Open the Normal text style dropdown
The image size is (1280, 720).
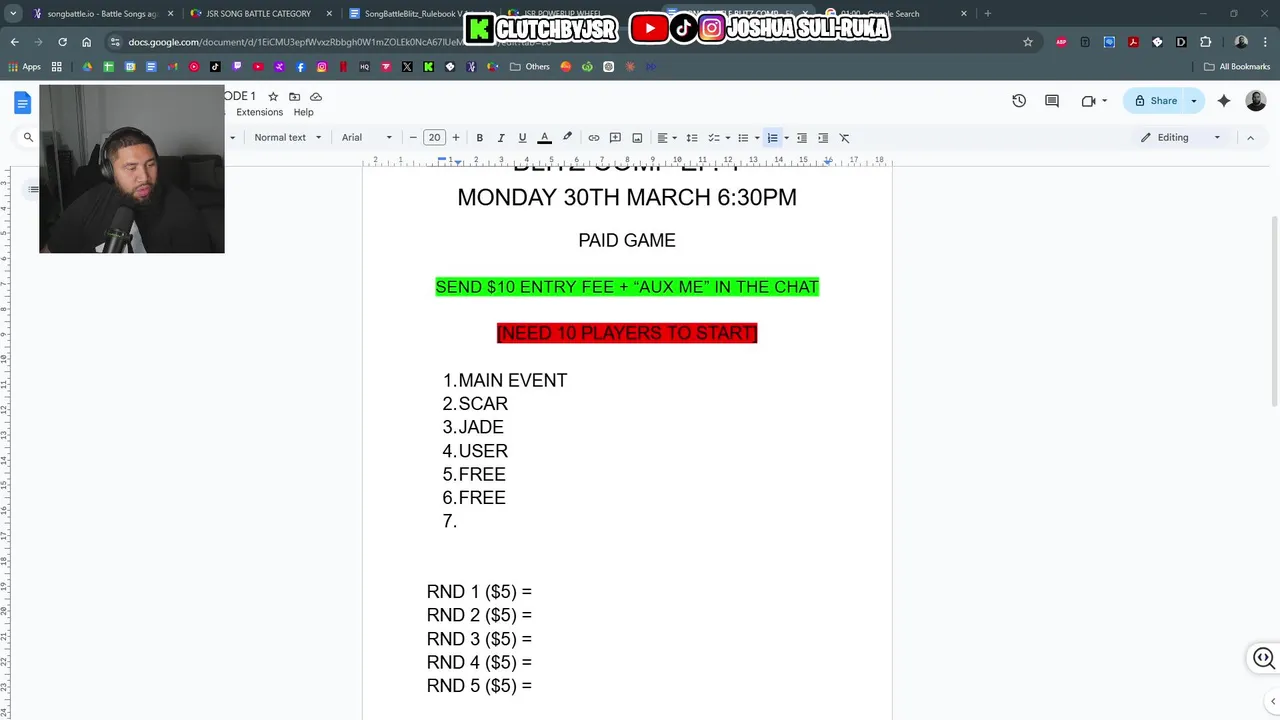288,138
